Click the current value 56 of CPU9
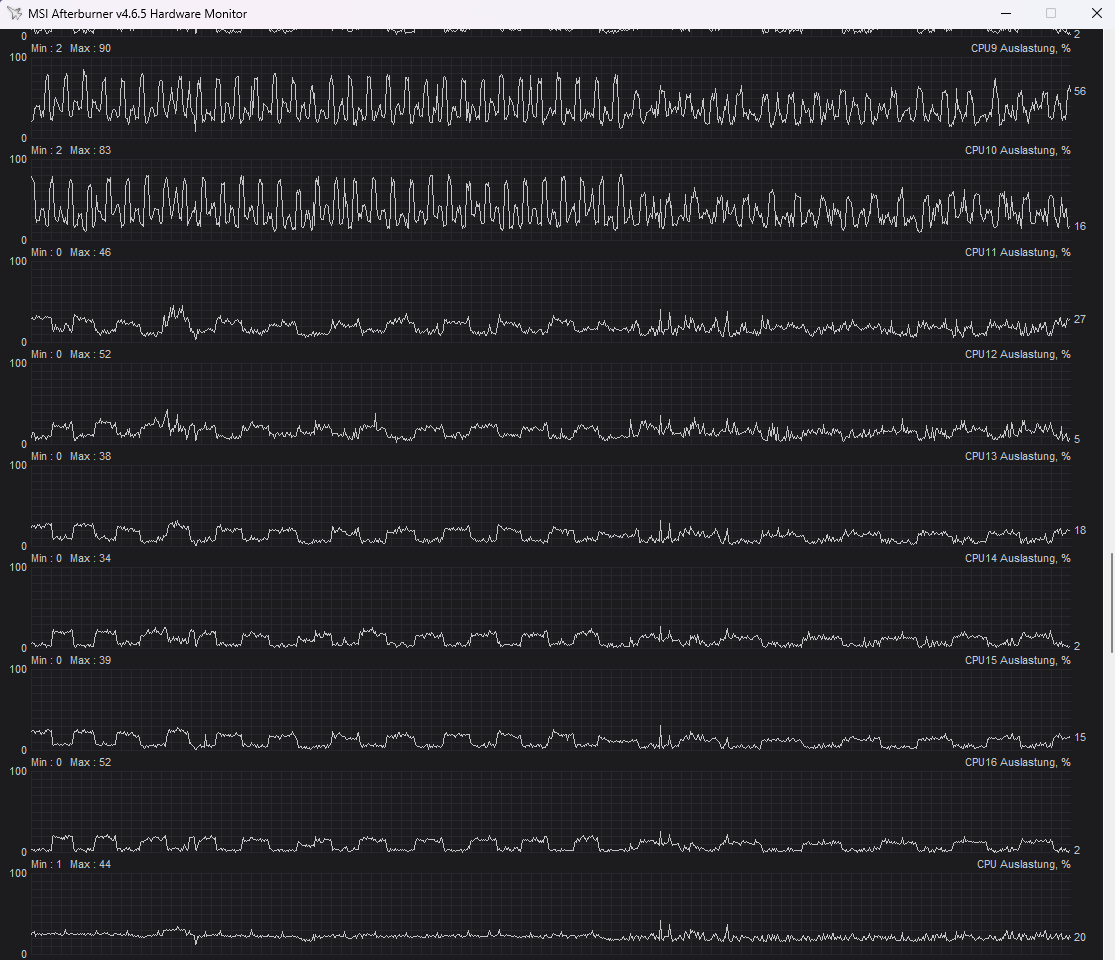This screenshot has width=1115, height=960. pyautogui.click(x=1079, y=92)
